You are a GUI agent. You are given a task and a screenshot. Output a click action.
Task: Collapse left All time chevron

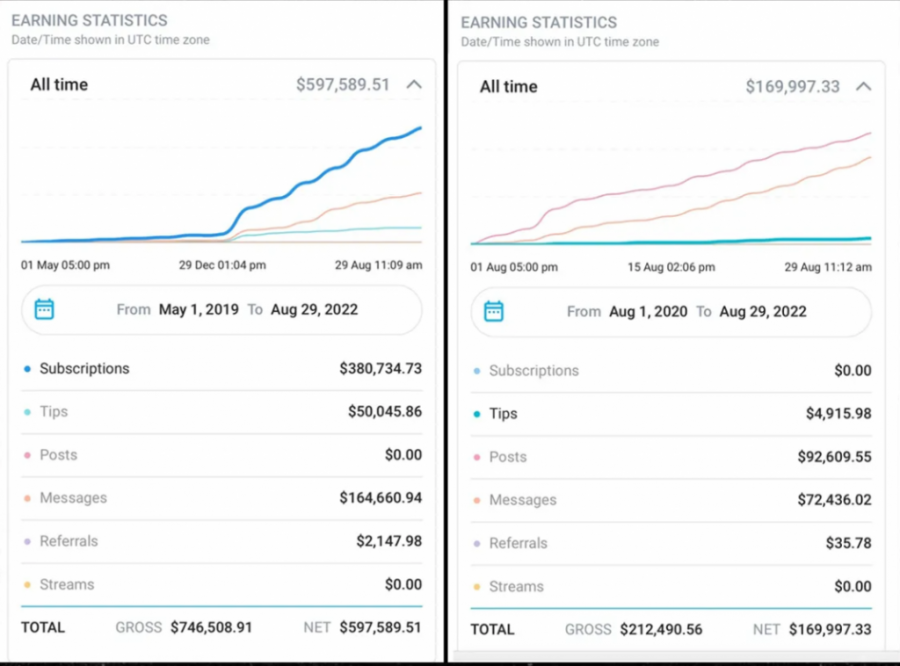tap(414, 85)
